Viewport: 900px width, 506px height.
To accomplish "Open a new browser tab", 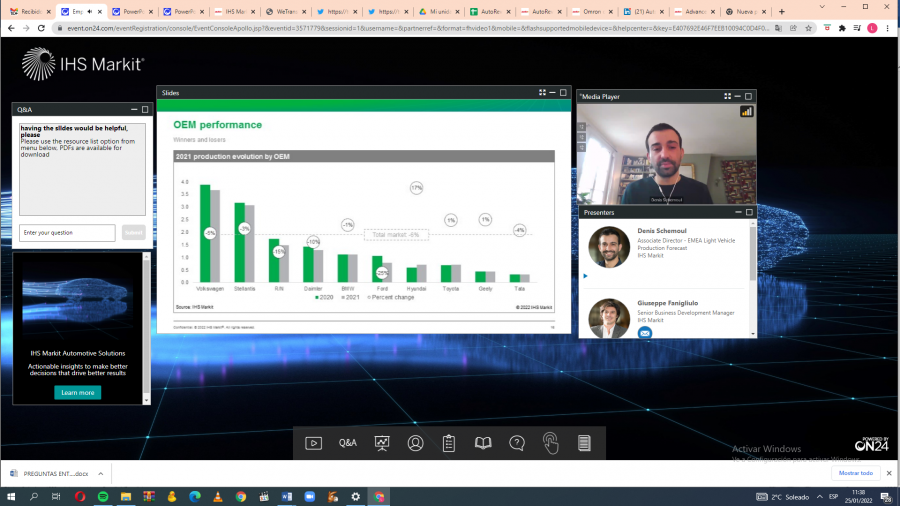I will pos(781,11).
